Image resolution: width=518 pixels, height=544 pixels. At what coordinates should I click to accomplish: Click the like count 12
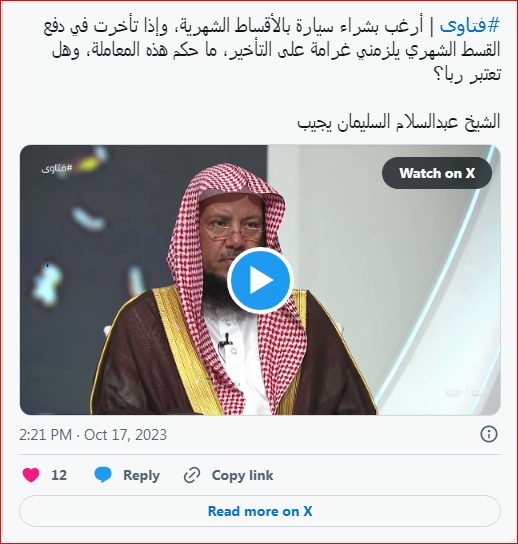[x=59, y=475]
